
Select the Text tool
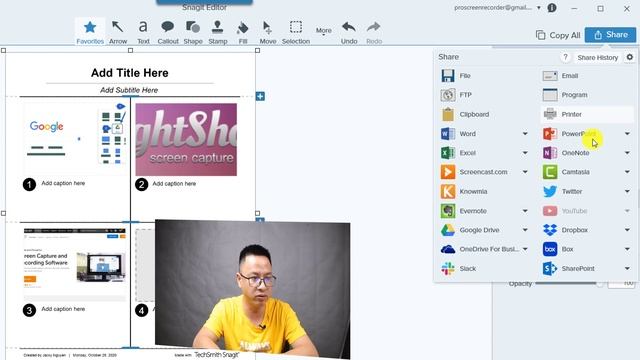coord(143,32)
